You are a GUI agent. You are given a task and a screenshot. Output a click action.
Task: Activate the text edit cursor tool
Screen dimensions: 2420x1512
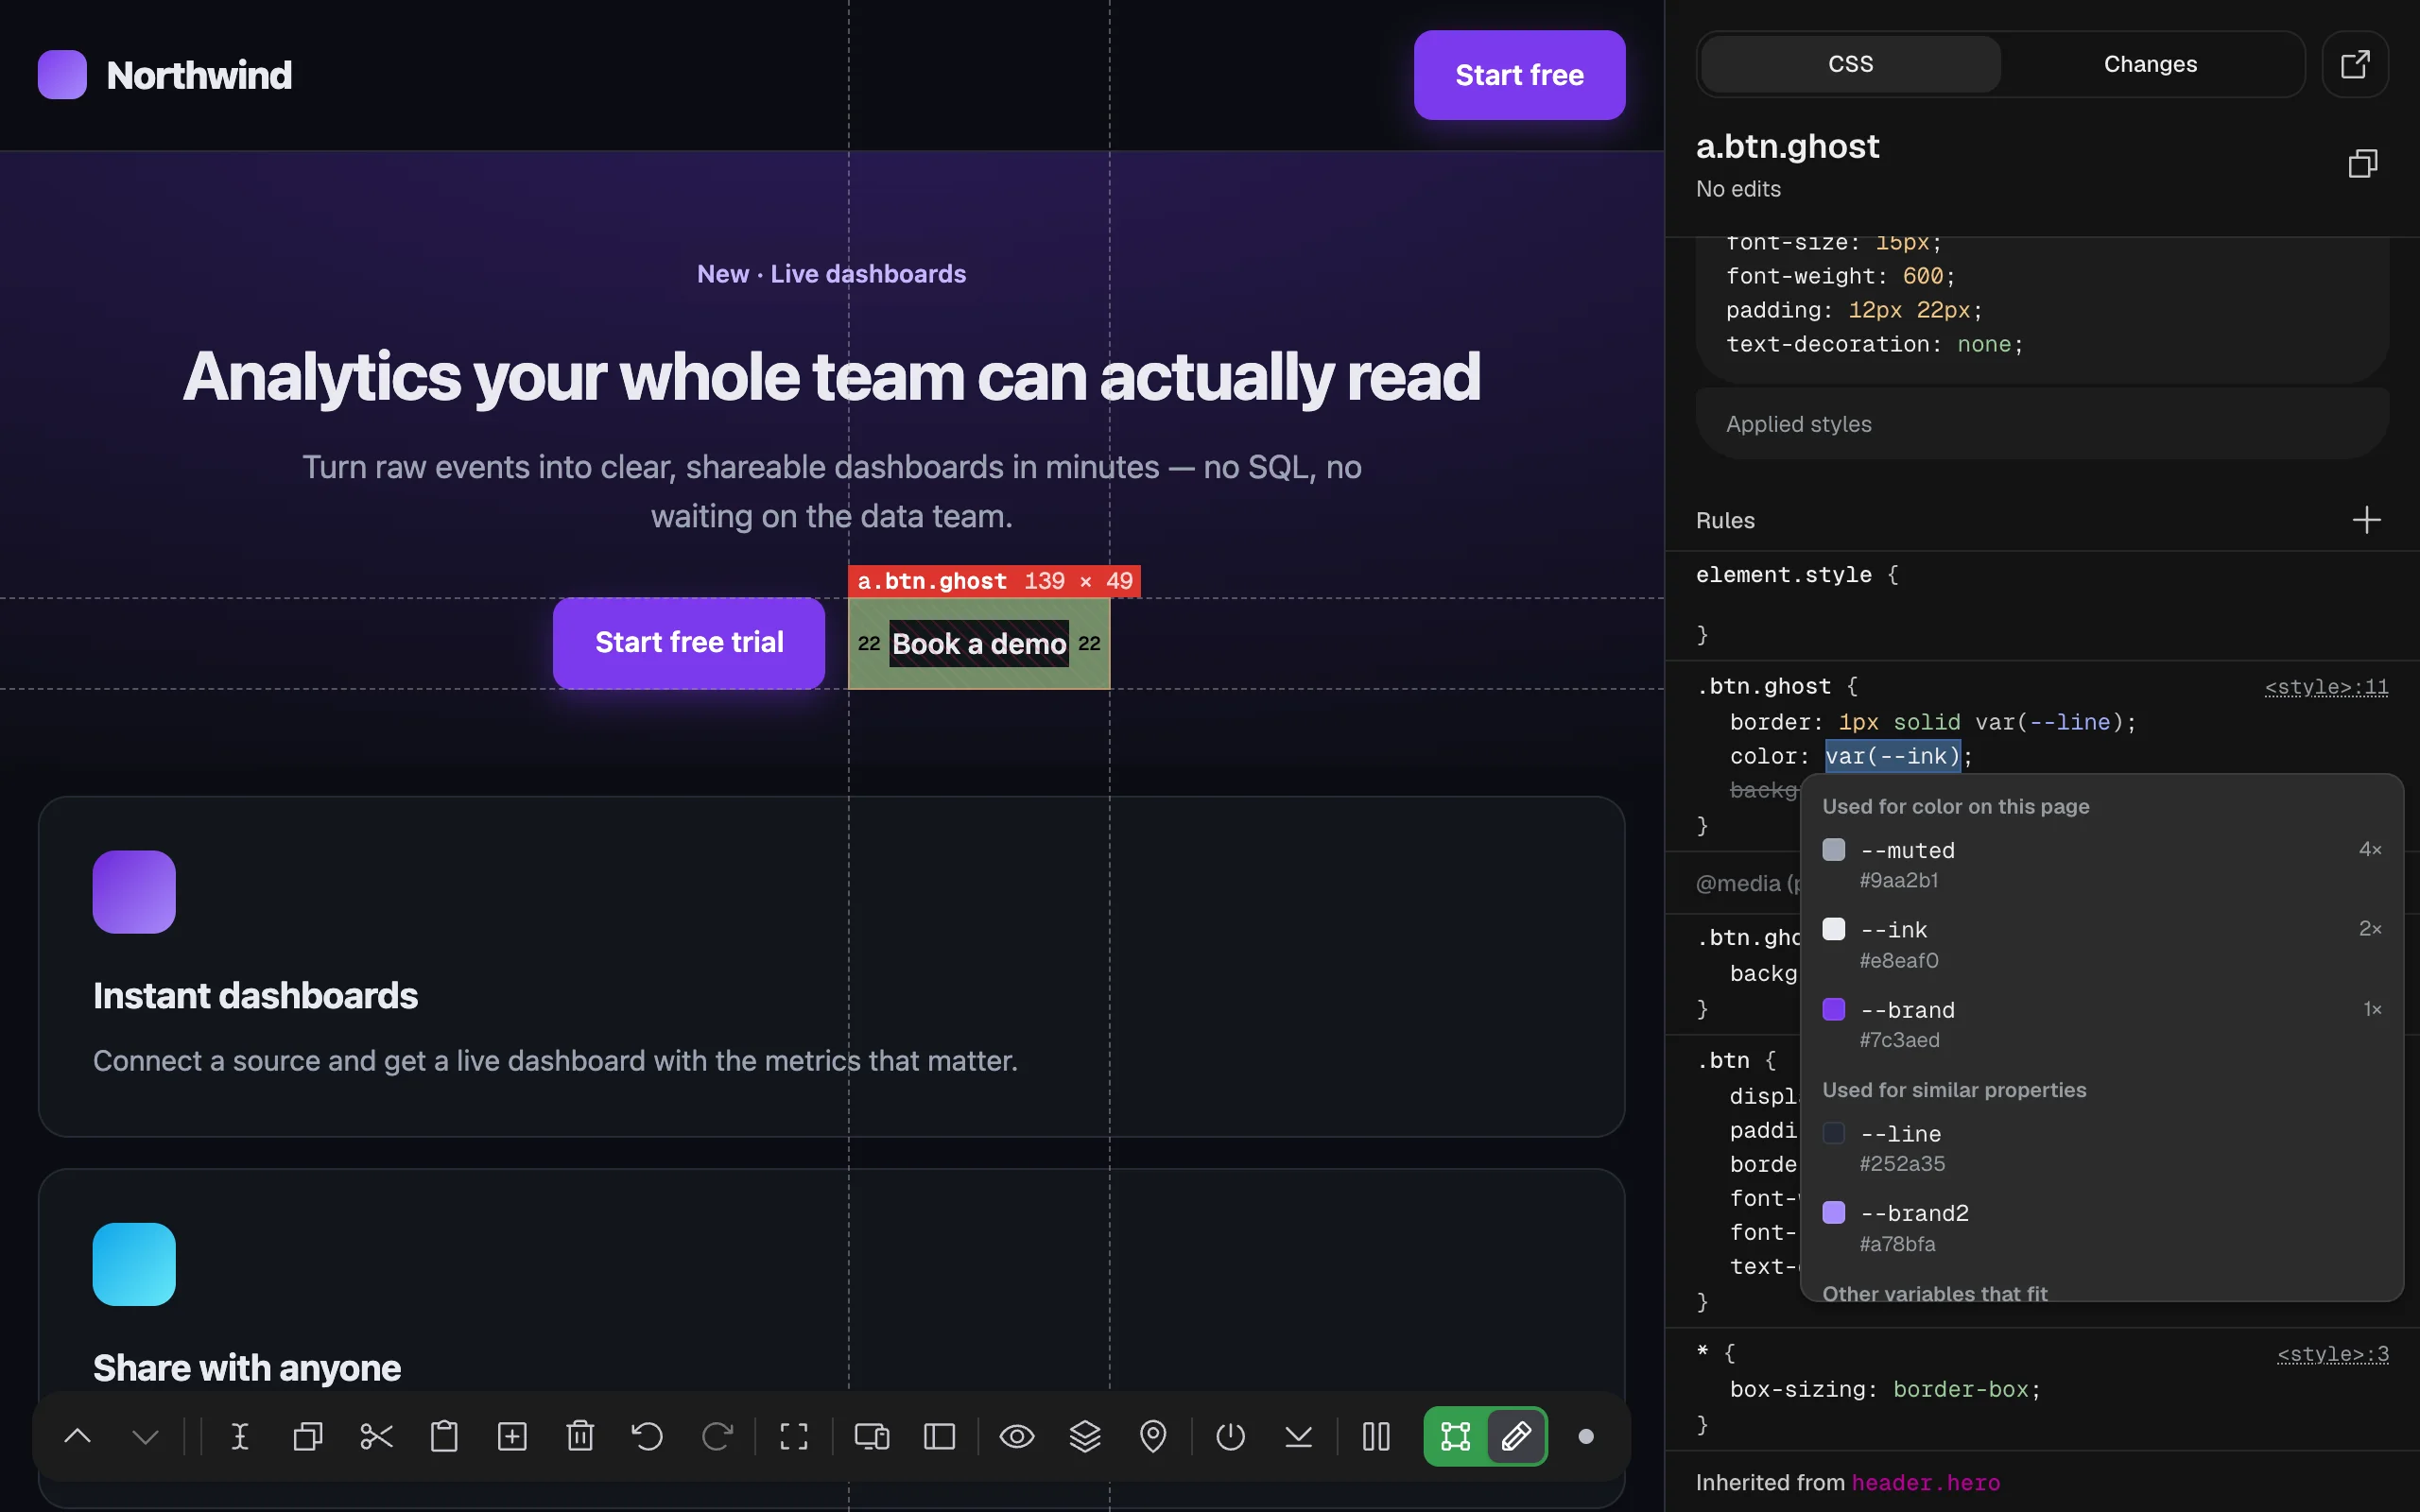(x=240, y=1437)
